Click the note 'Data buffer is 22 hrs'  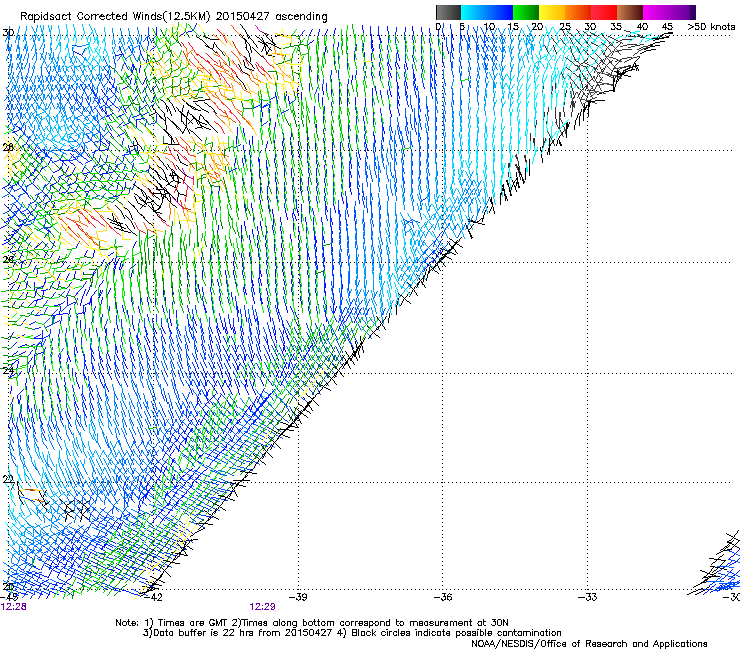(204, 633)
